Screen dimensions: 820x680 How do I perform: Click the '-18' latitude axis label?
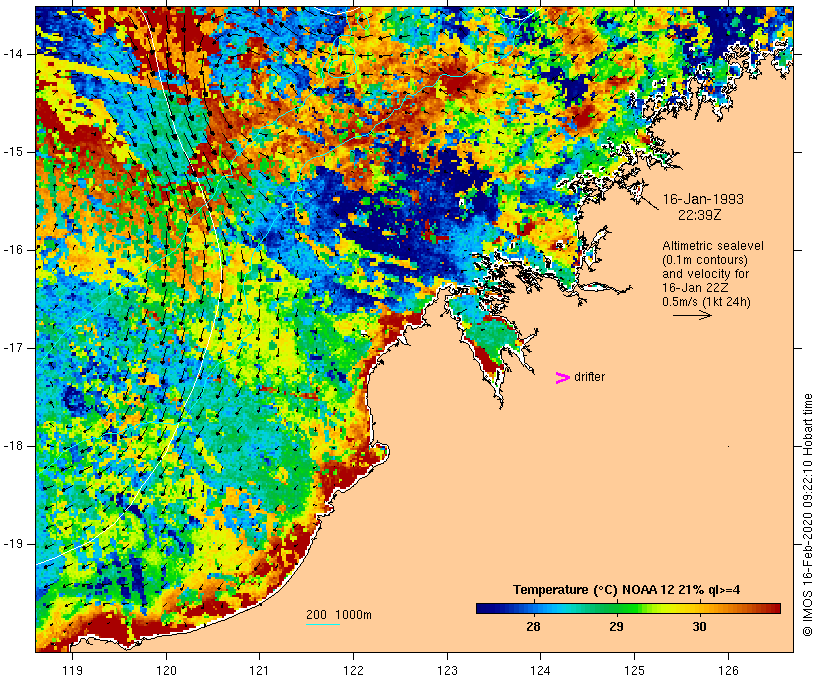tap(13, 446)
